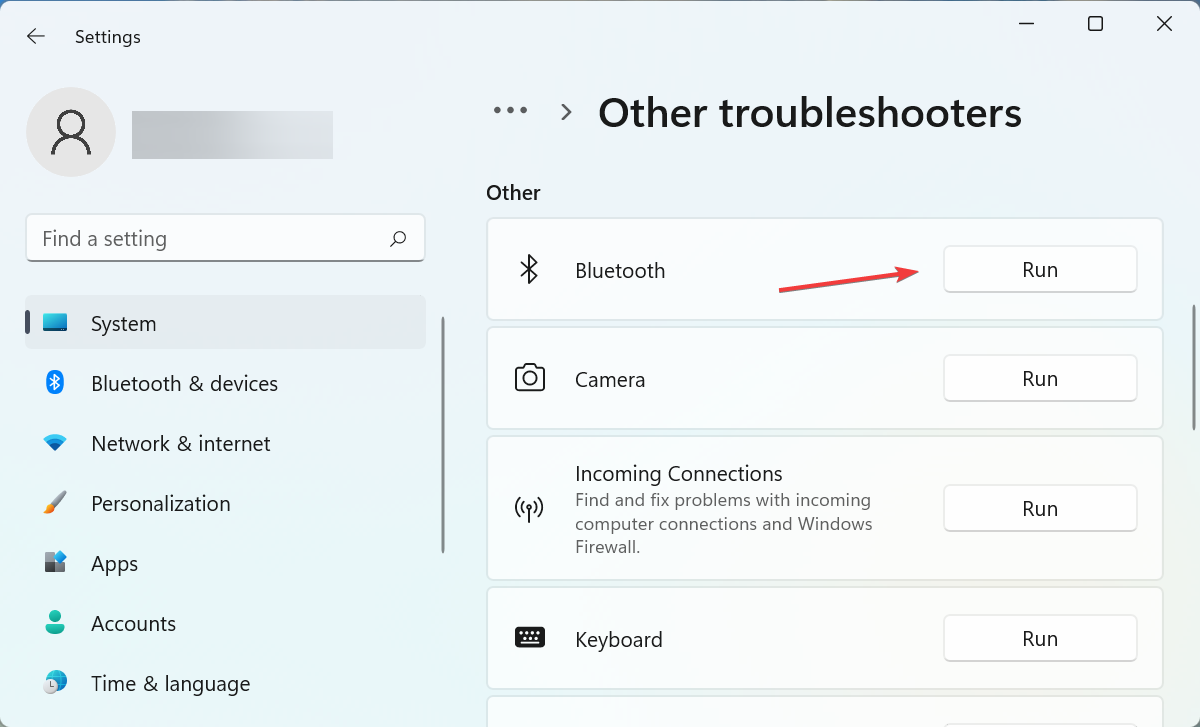Viewport: 1200px width, 727px height.
Task: Click the breadcrumb chevron arrow
Action: click(x=566, y=112)
